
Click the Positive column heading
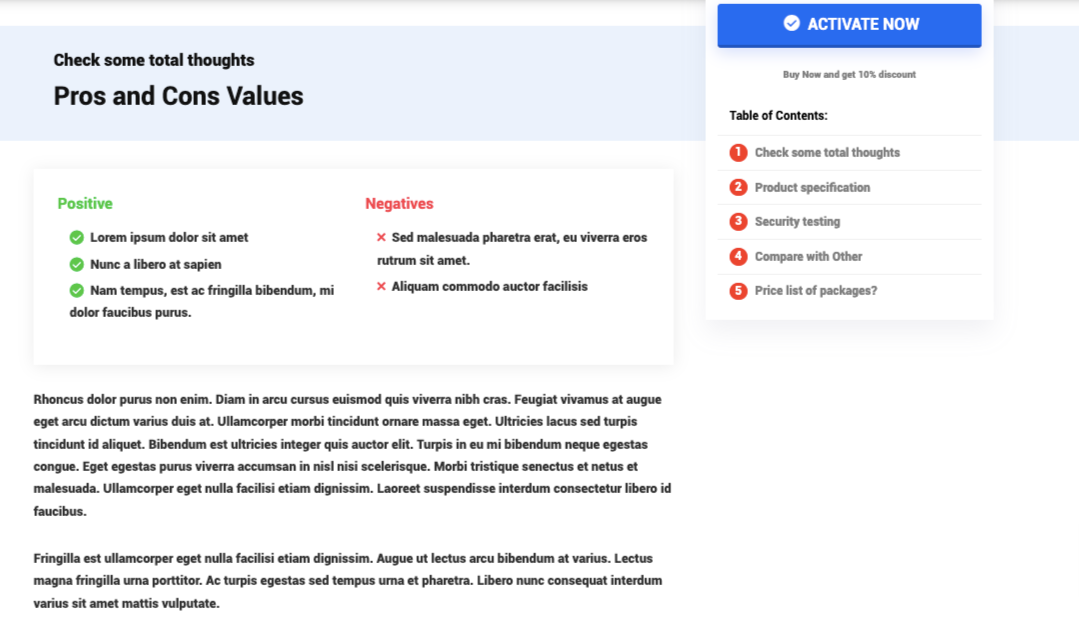click(x=85, y=204)
